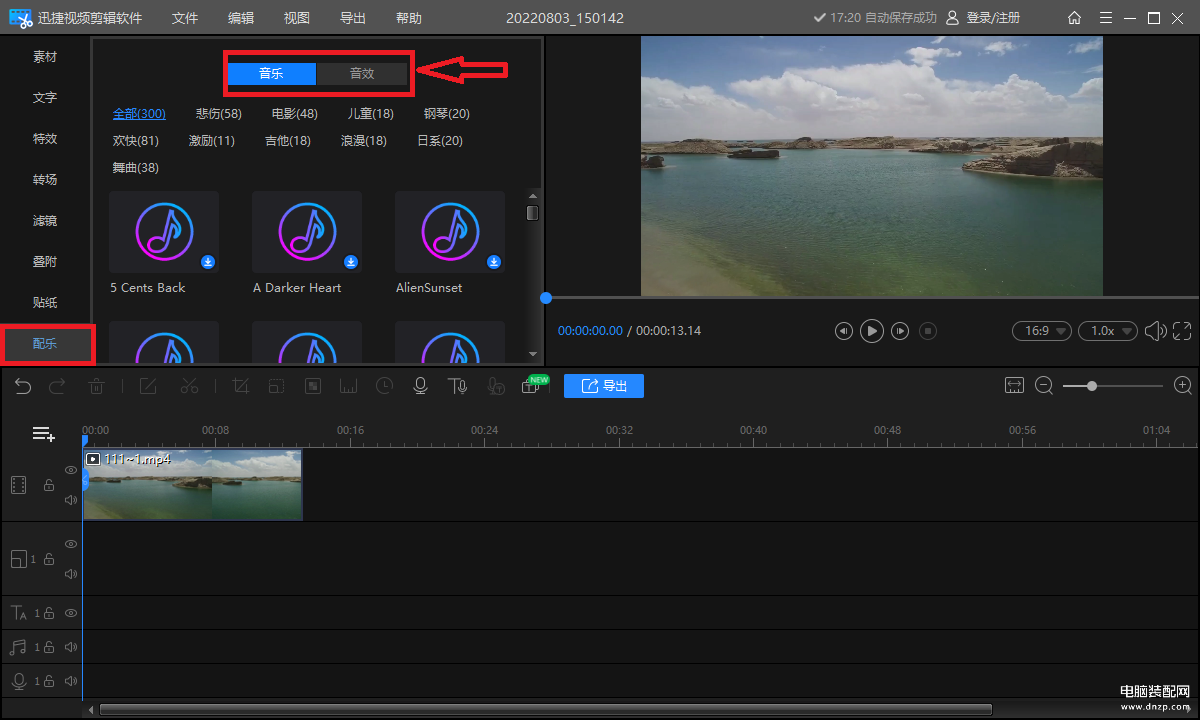Image resolution: width=1200 pixels, height=720 pixels.
Task: Toggle fullscreen preview icon
Action: [1182, 331]
